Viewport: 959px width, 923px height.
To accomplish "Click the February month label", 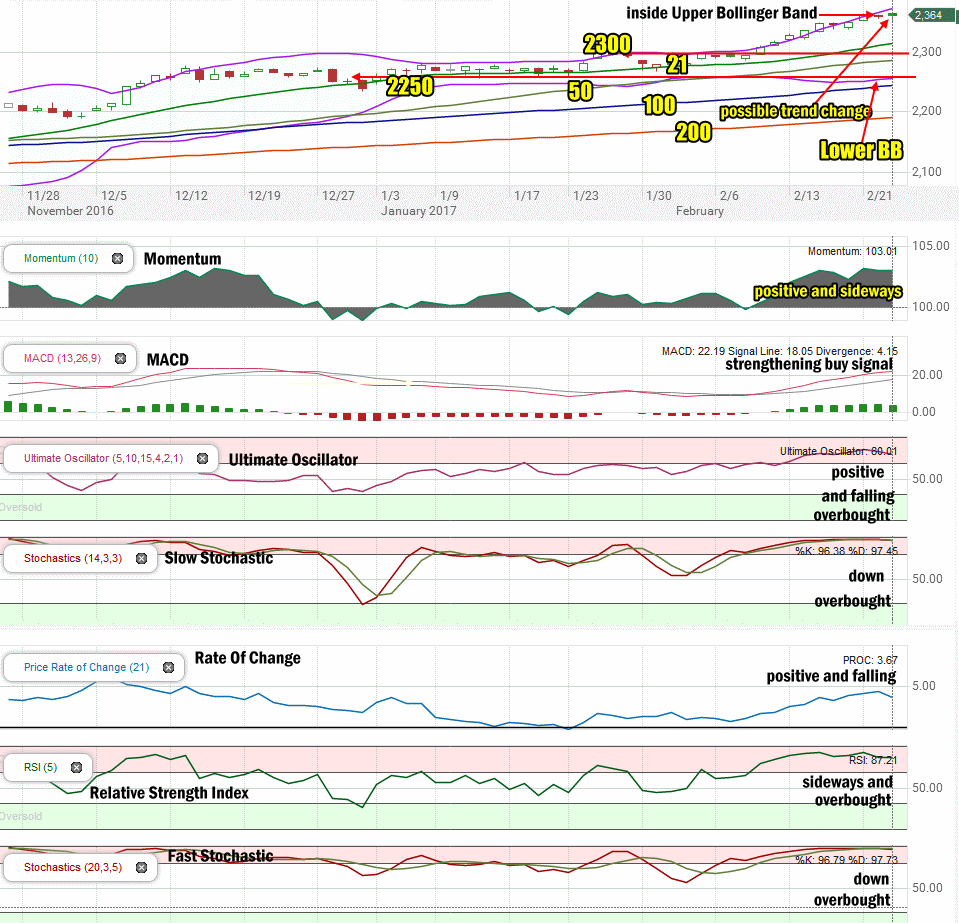I will coord(700,211).
